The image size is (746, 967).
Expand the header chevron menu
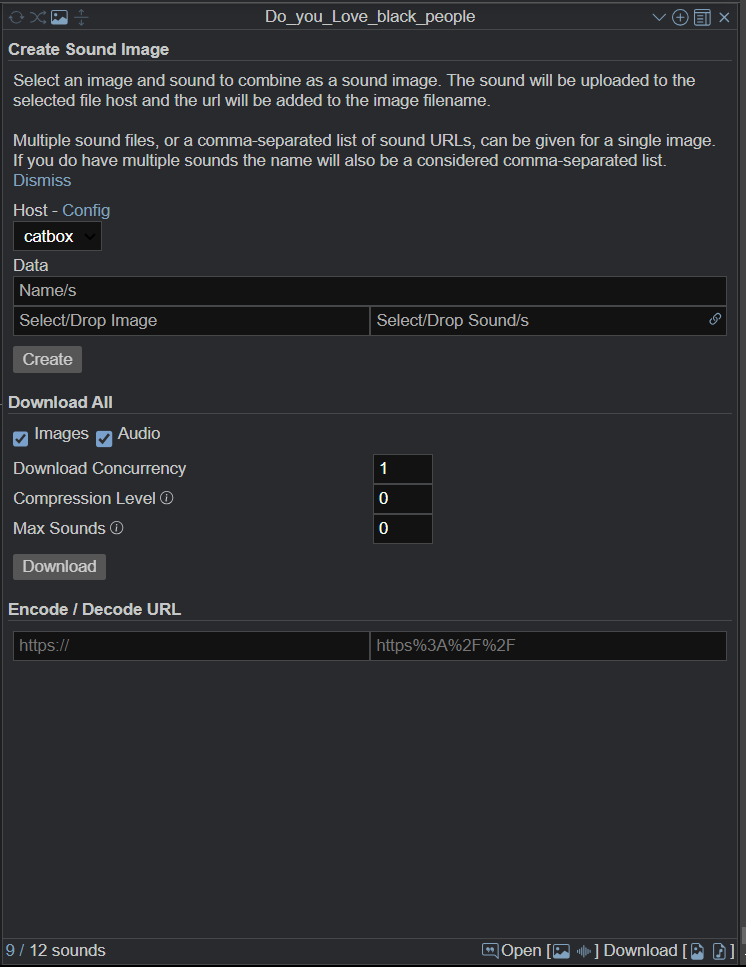pyautogui.click(x=659, y=17)
